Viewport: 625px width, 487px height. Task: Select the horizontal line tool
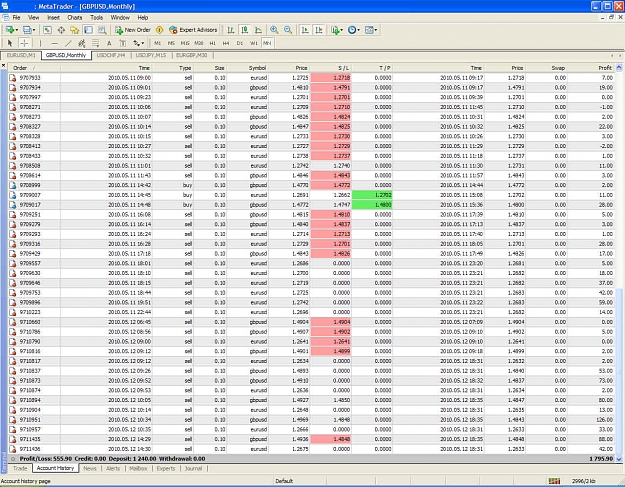(x=54, y=43)
